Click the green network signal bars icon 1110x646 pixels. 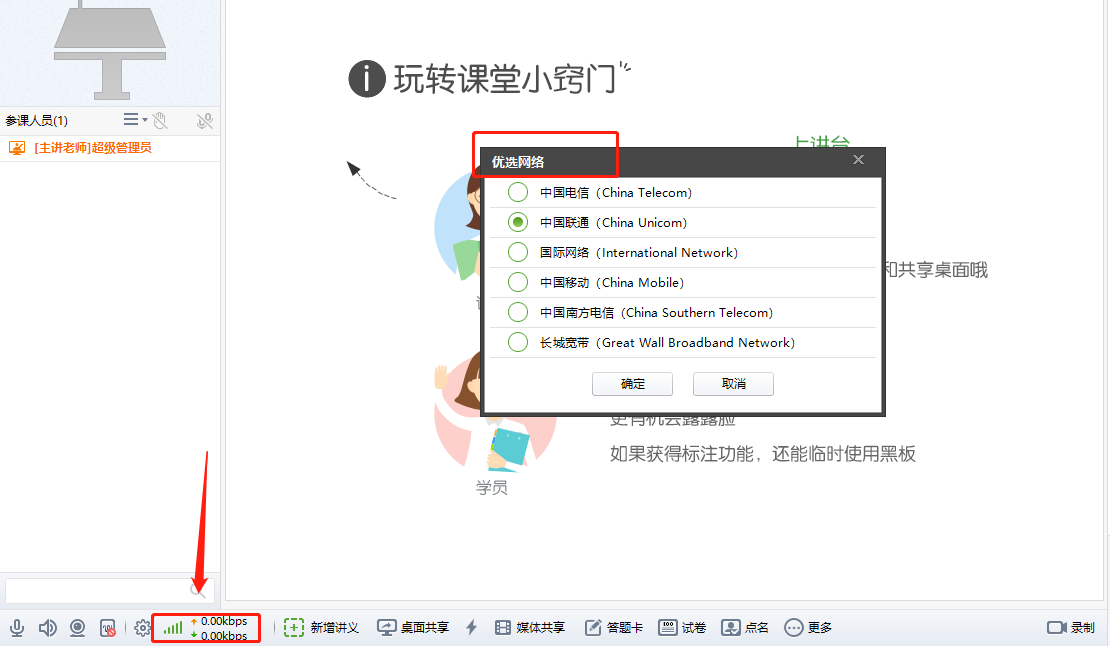(x=173, y=627)
